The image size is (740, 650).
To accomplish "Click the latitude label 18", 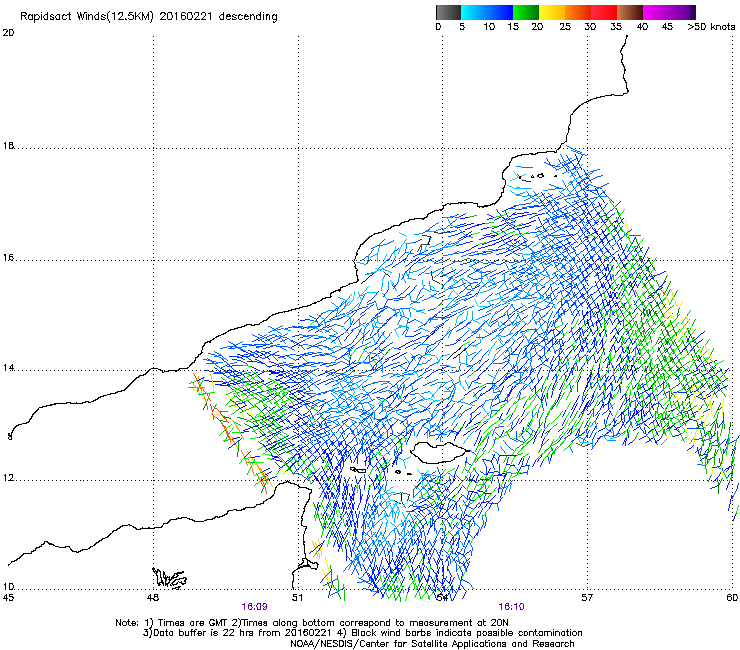I will [8, 146].
